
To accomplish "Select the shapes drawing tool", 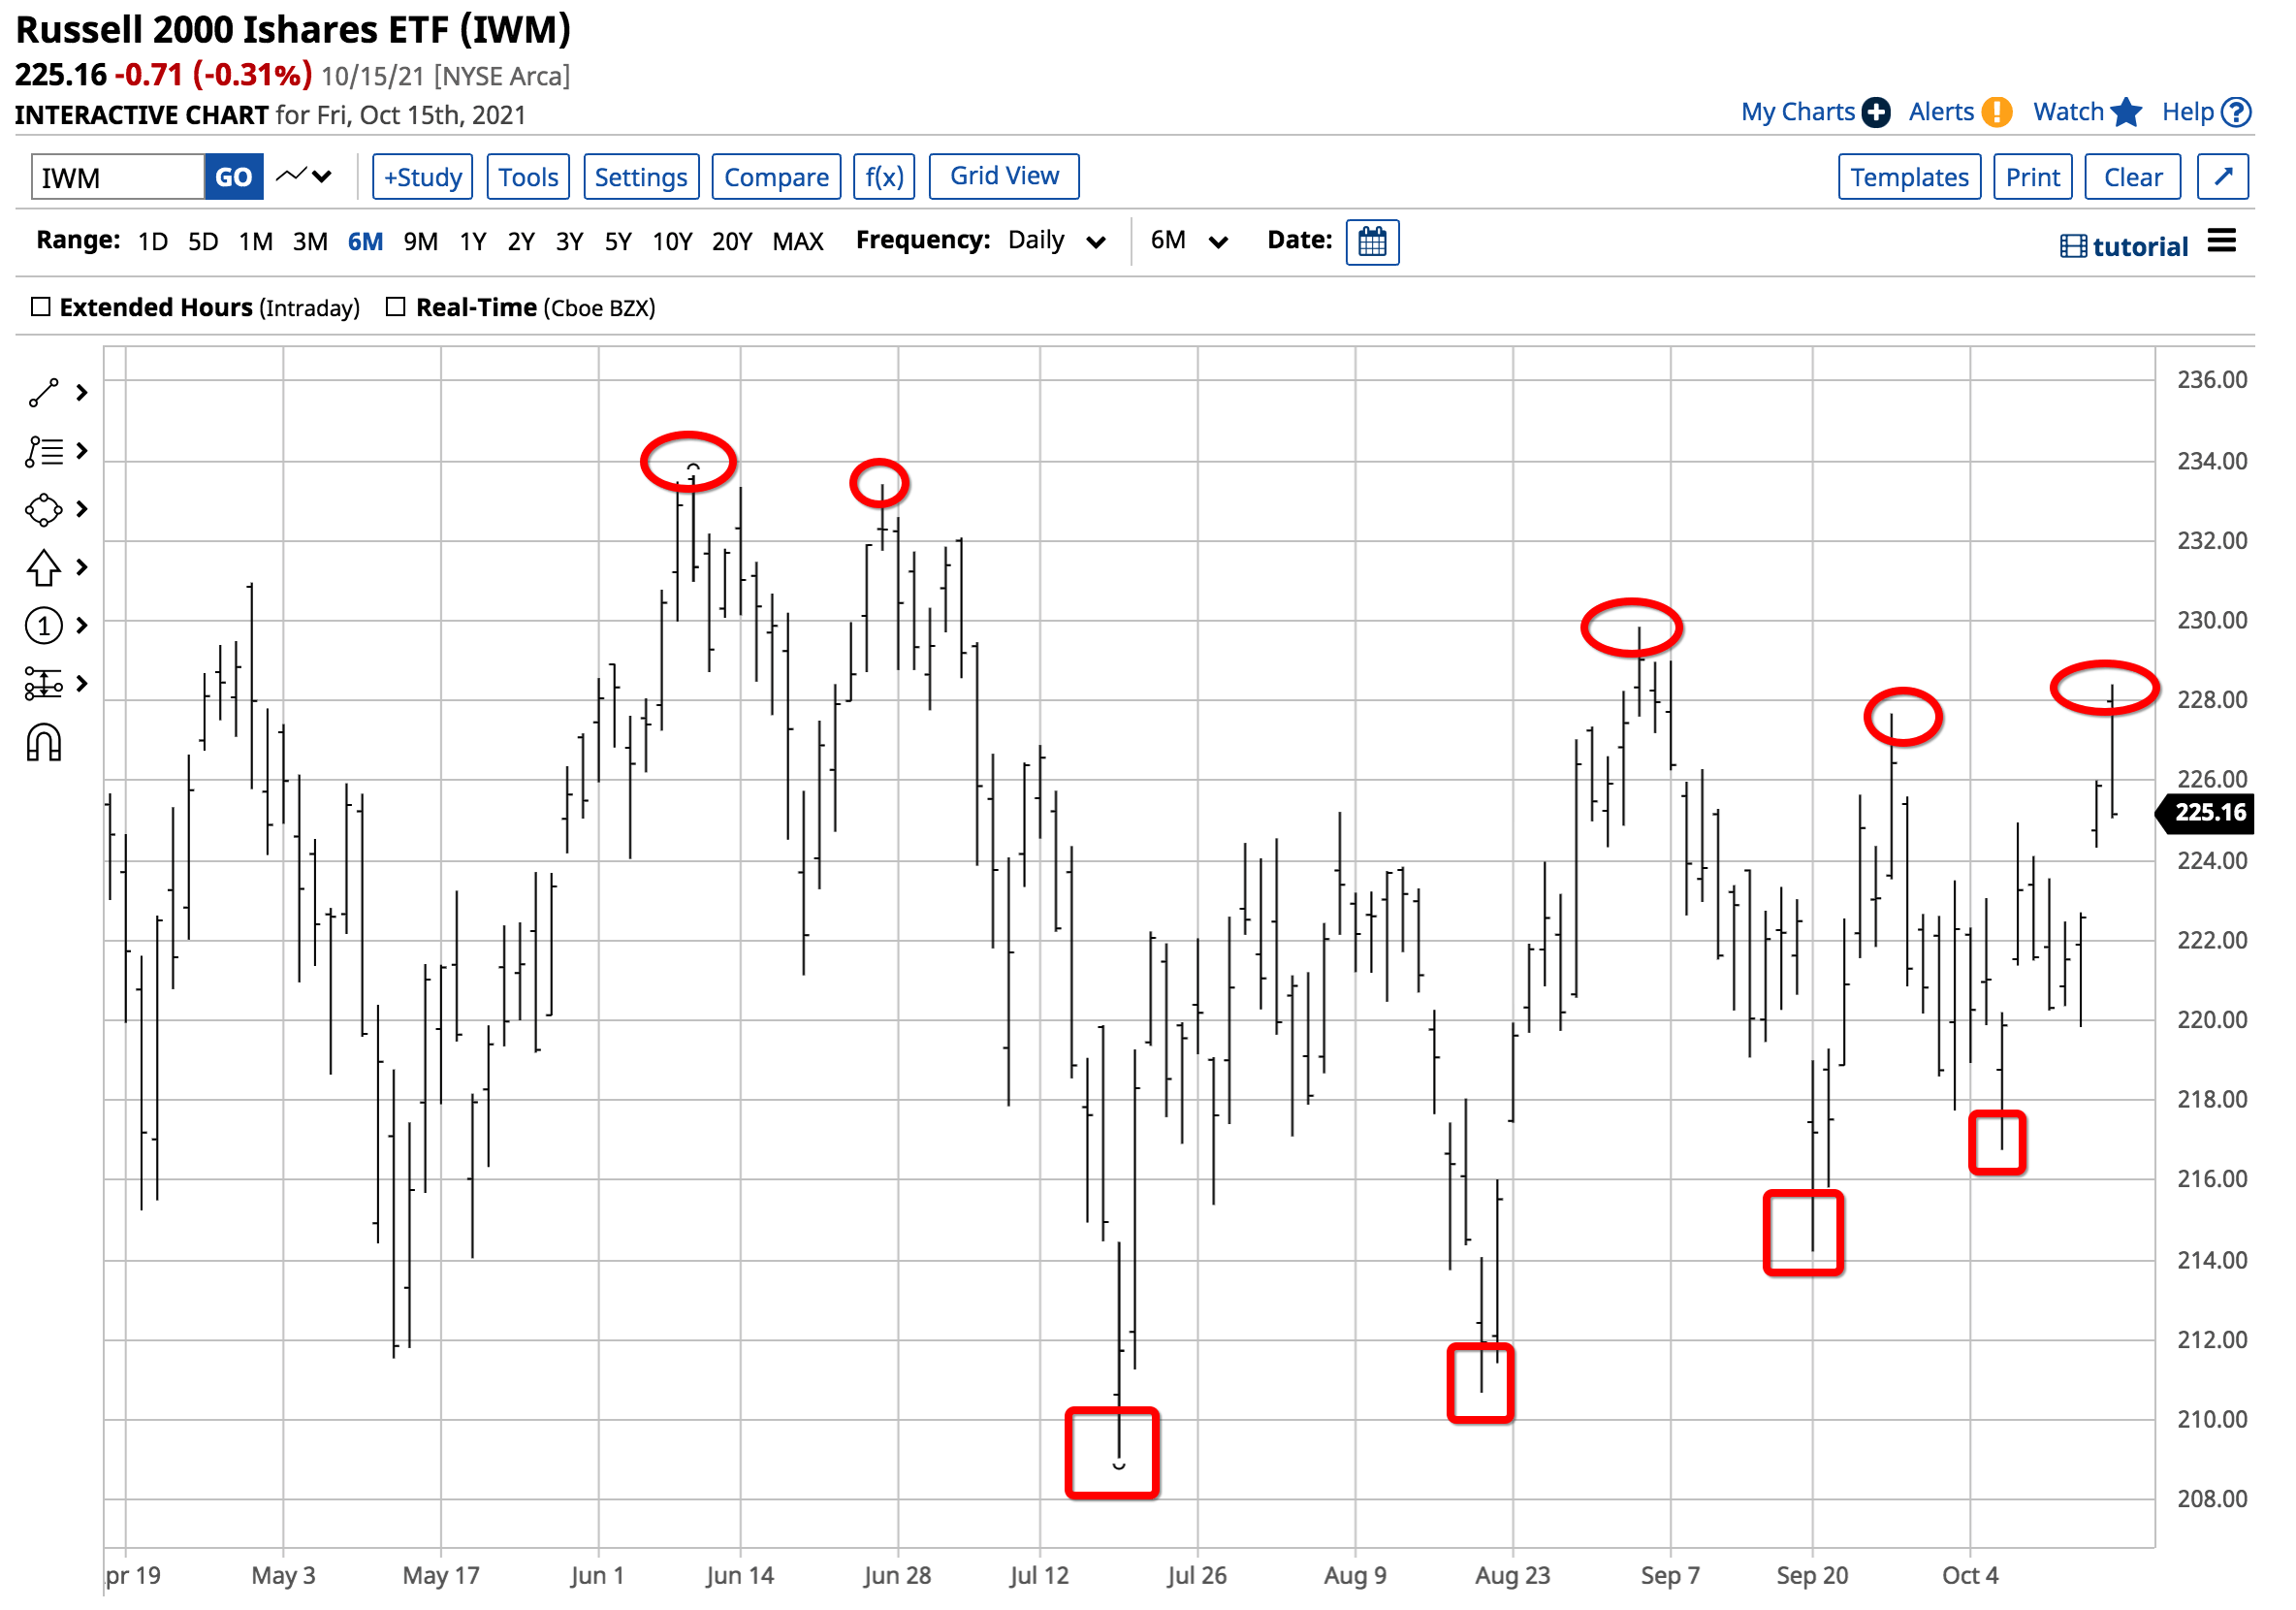I will [45, 510].
